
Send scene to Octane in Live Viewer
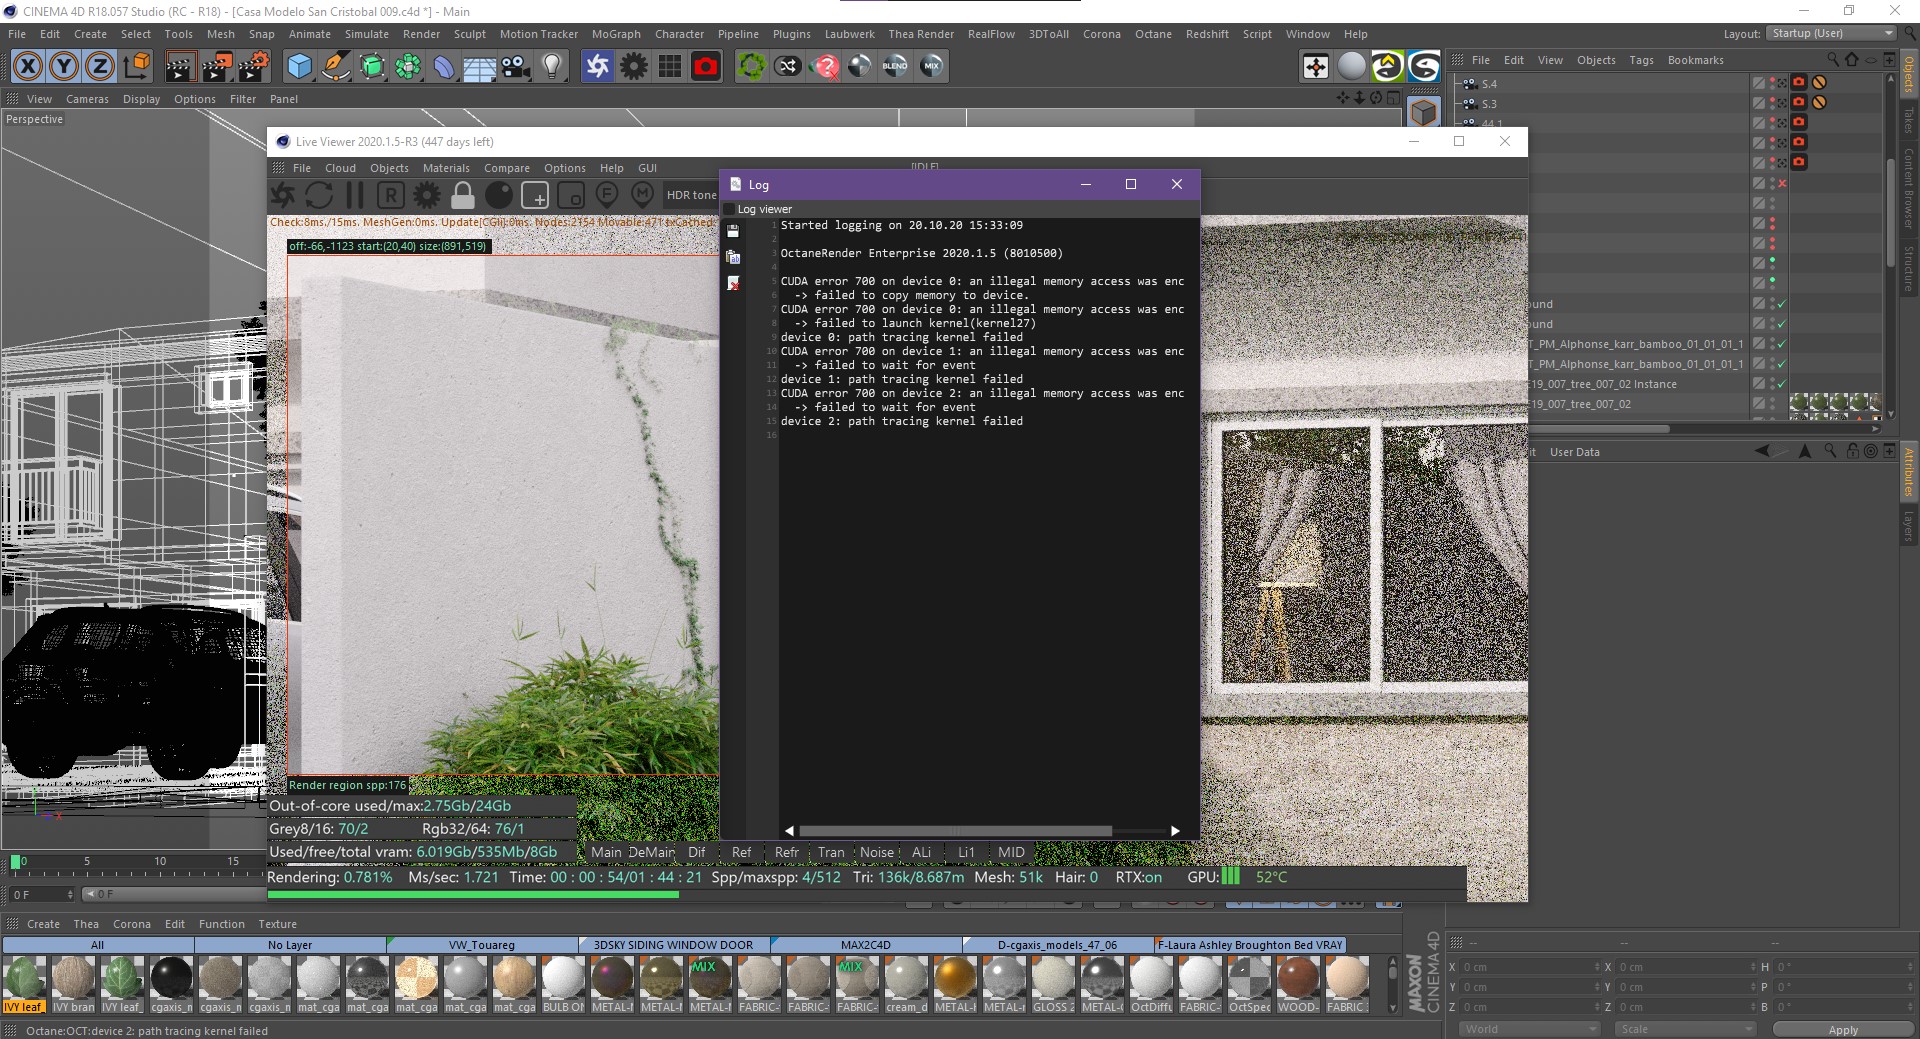click(x=283, y=195)
